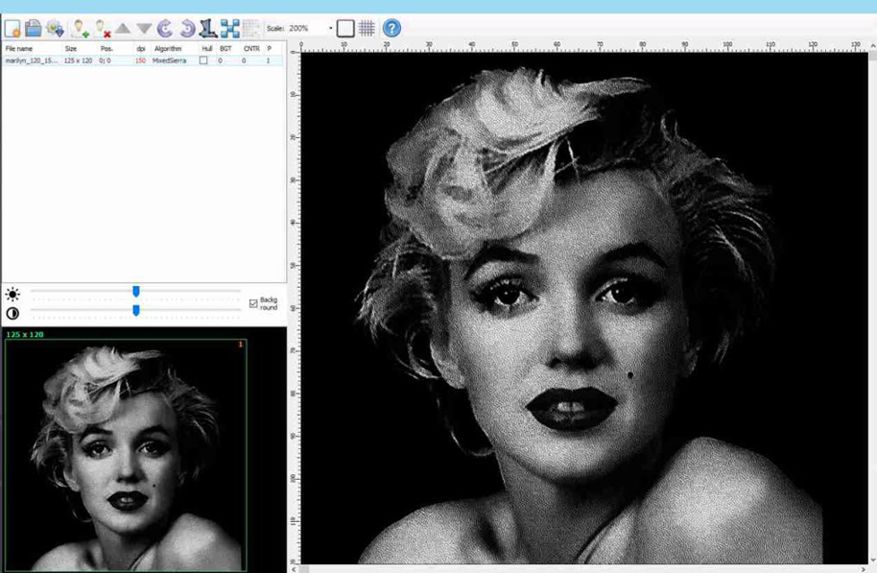Click the vertical scrollbar up arrow
Screen dimensions: 877x573
click(873, 45)
